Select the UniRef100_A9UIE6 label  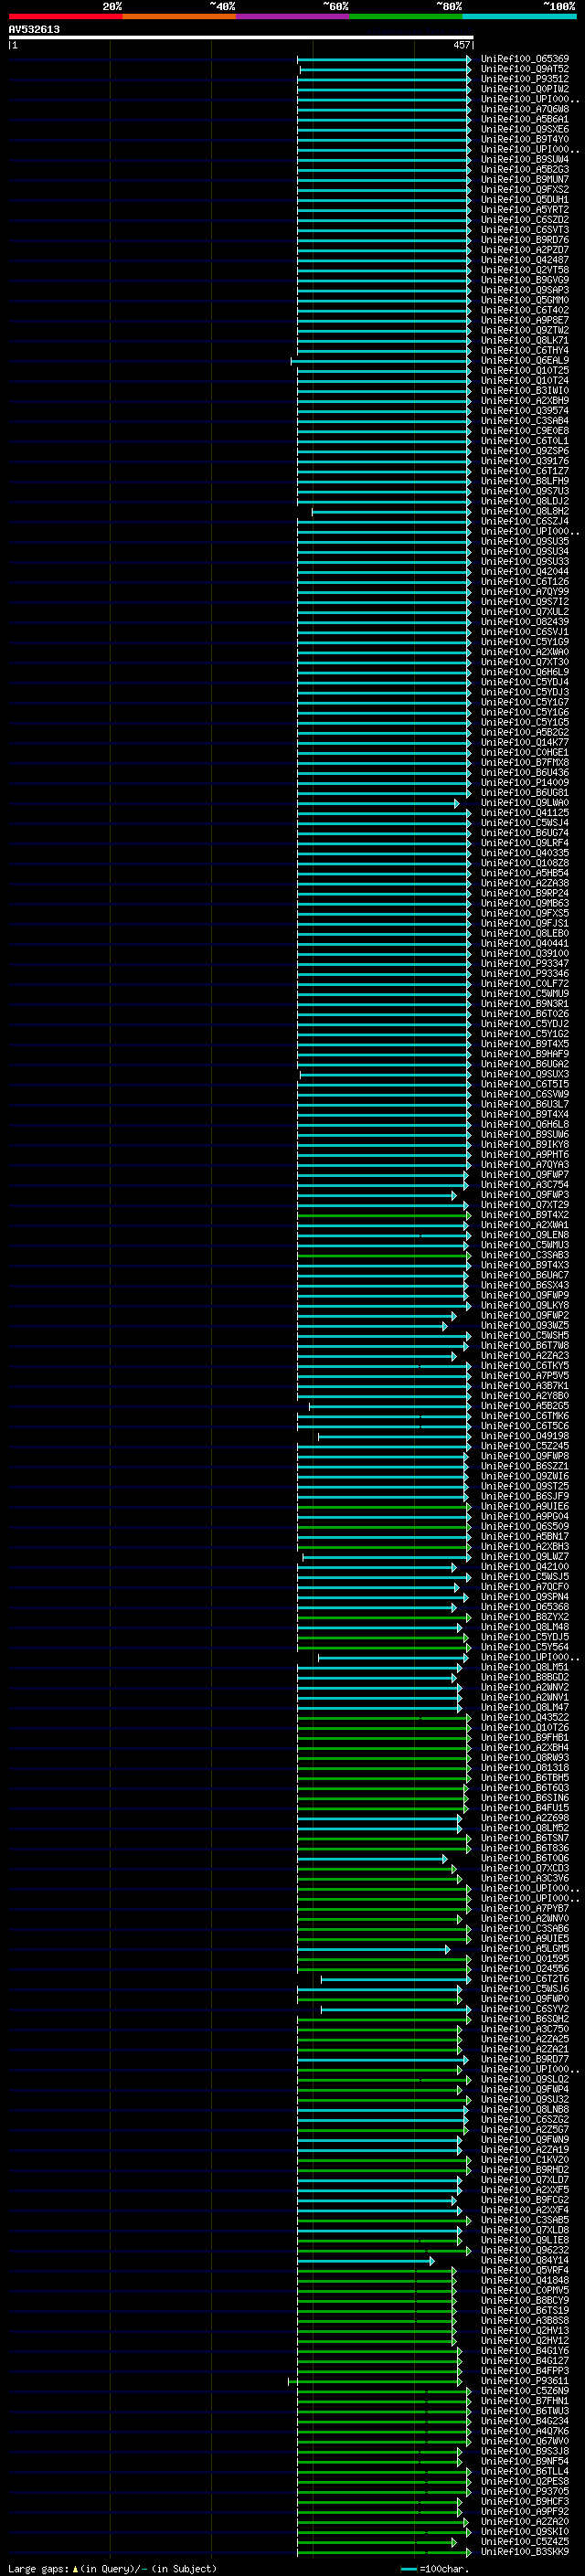click(x=525, y=1506)
